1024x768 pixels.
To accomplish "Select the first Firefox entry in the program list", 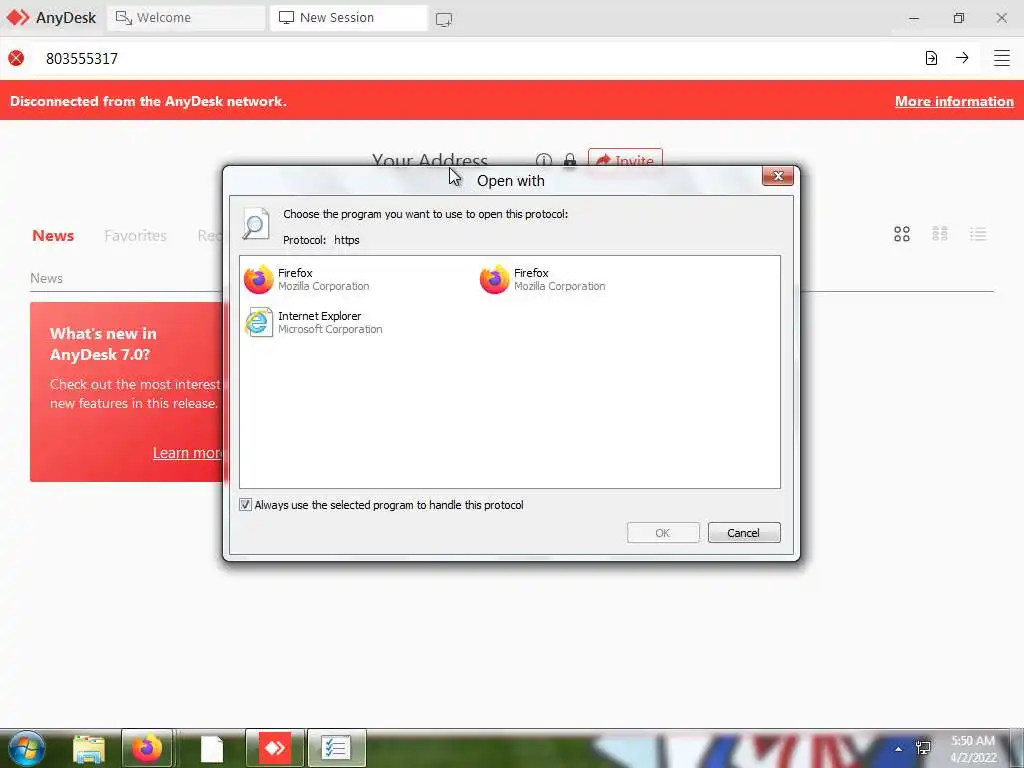I will pyautogui.click(x=307, y=280).
